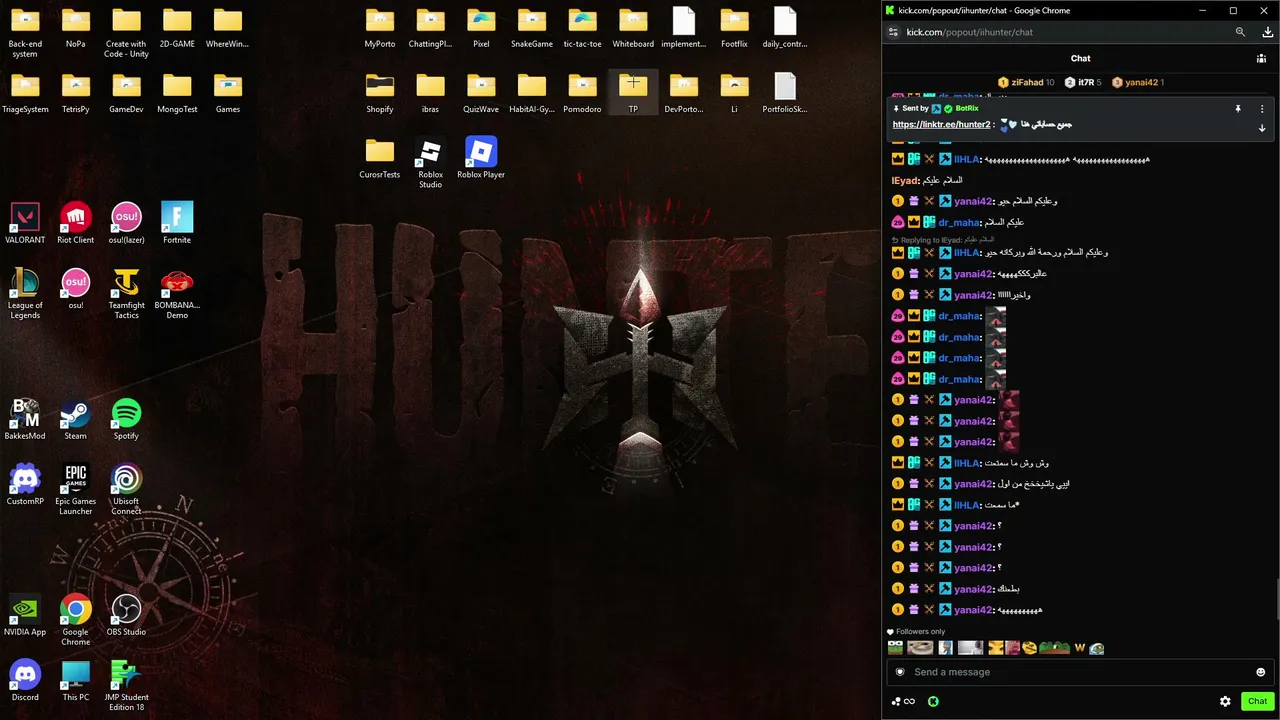Select the BOMBANA Demo icon
Screen dimensions: 1280x720
pos(177,294)
